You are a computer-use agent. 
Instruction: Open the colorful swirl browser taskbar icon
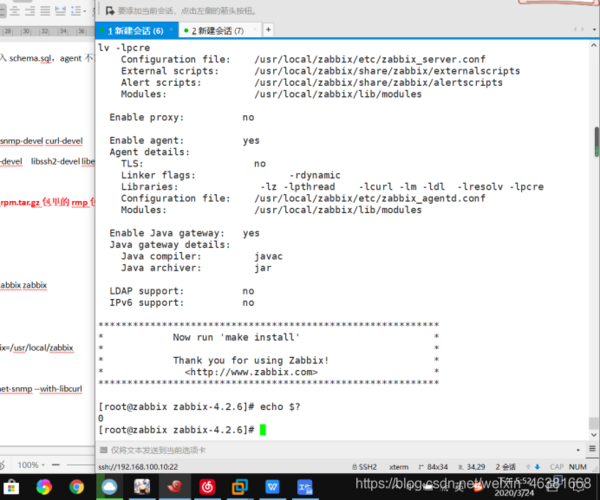pos(44,487)
